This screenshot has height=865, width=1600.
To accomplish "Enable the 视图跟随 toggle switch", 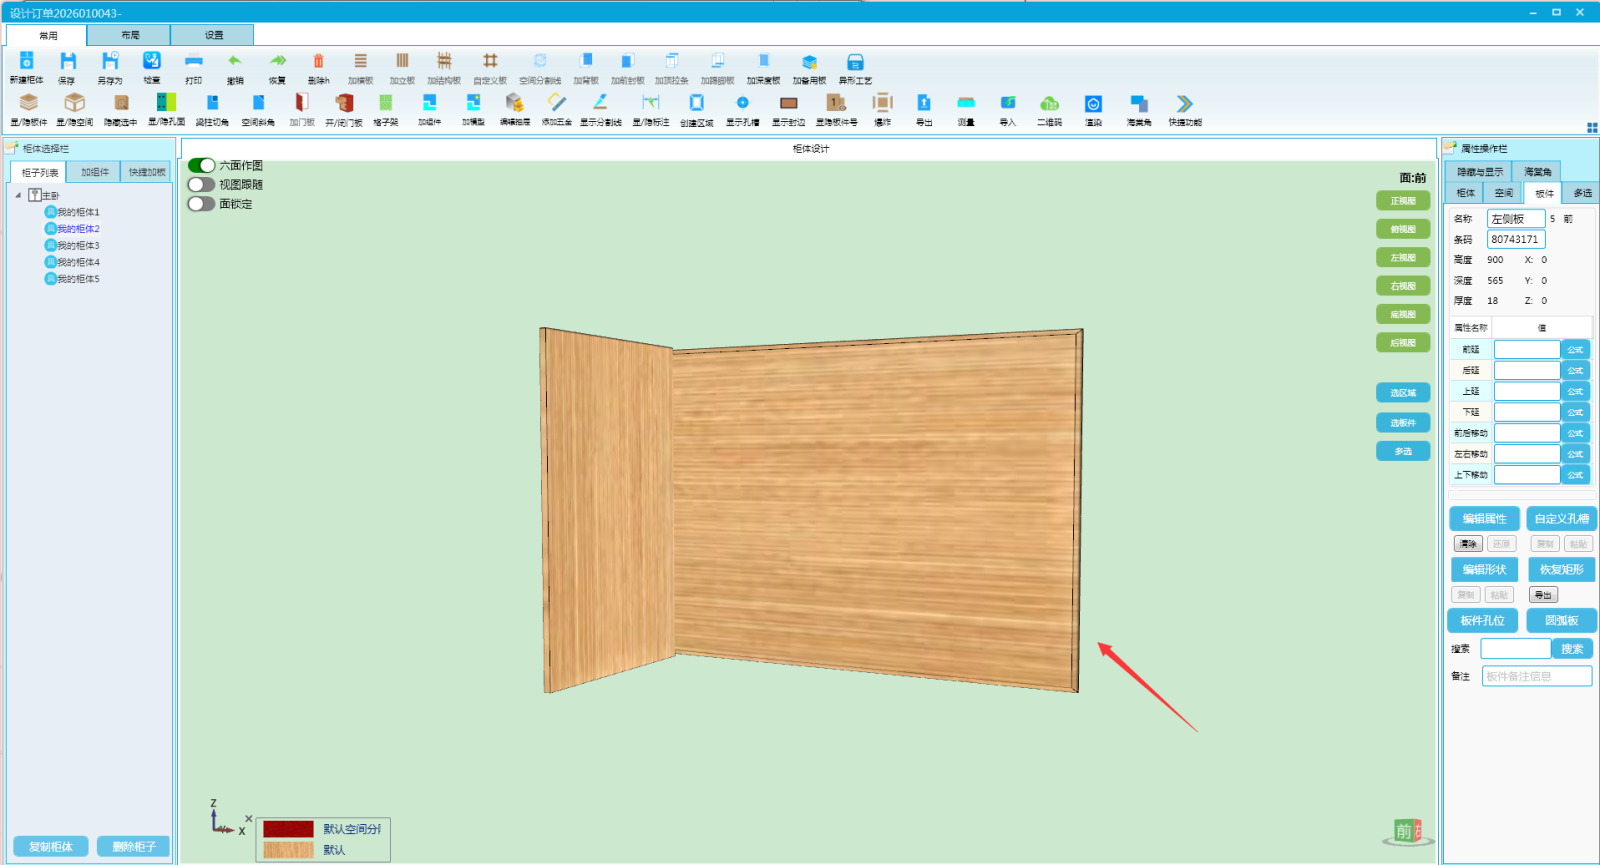I will (202, 184).
